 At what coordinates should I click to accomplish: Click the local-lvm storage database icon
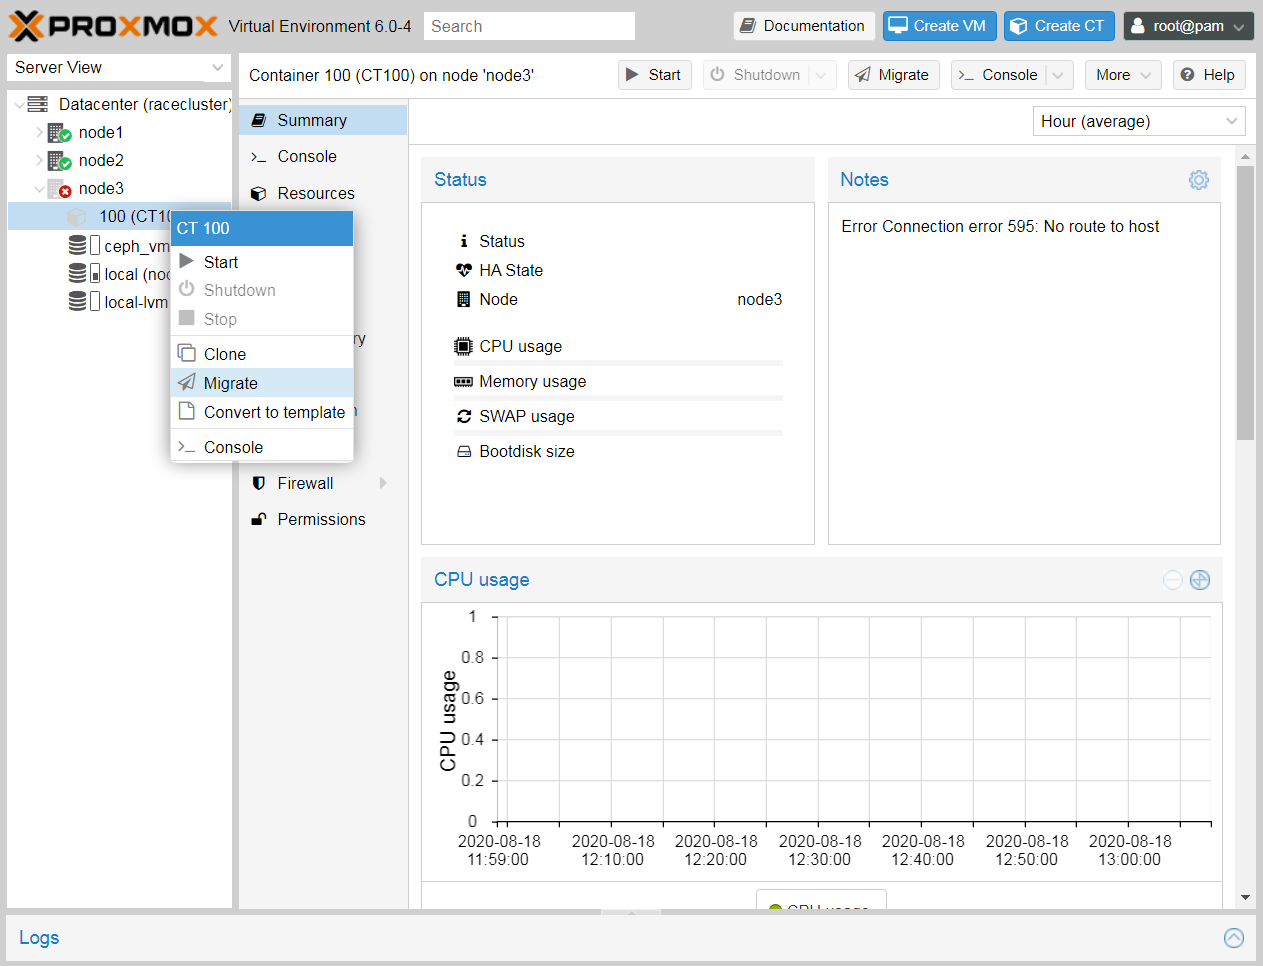(x=77, y=301)
